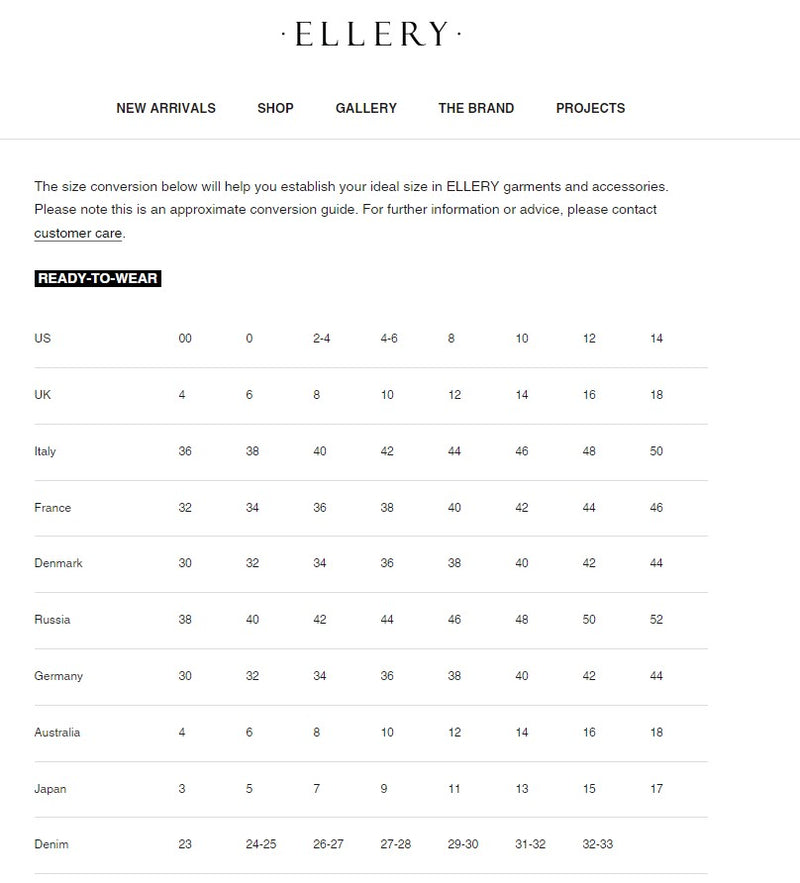Image resolution: width=800 pixels, height=883 pixels.
Task: Click the Japan row label
Action: click(x=50, y=789)
